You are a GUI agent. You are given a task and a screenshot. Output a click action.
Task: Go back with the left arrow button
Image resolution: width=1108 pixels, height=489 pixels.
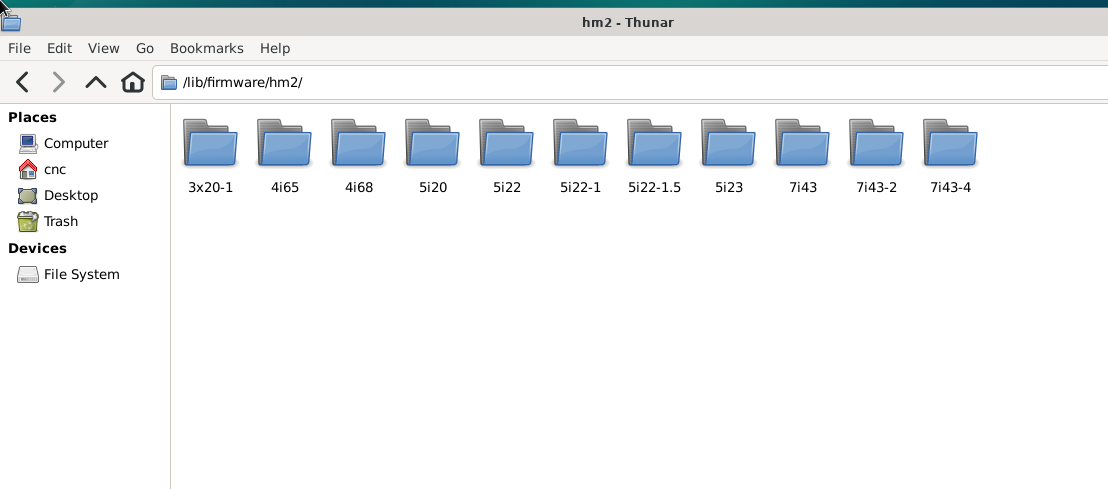pos(23,82)
